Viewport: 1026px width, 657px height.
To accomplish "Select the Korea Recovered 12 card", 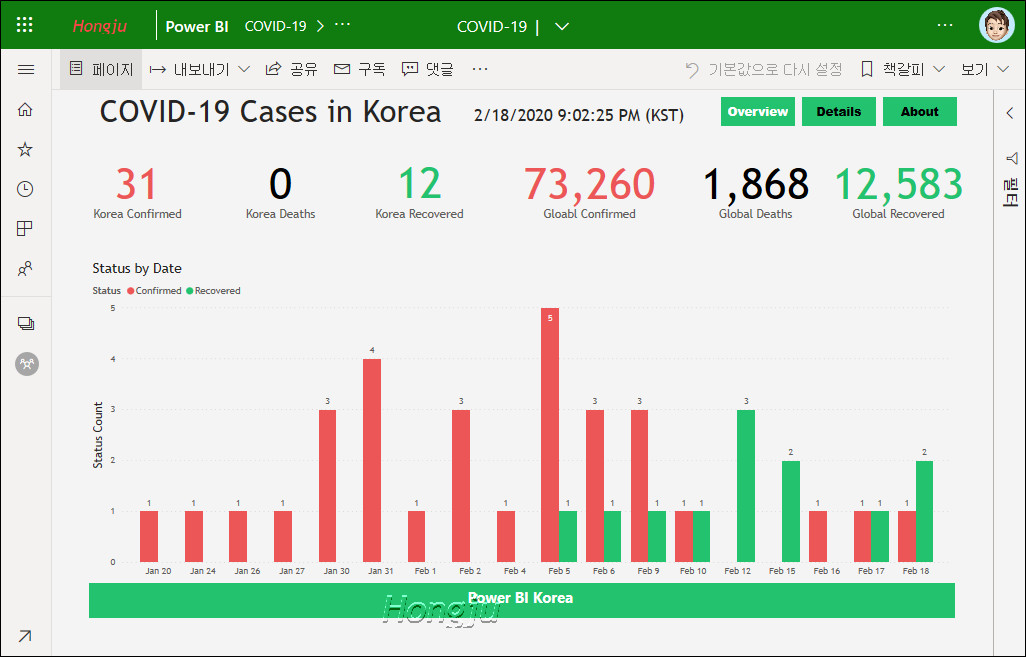I will [419, 192].
